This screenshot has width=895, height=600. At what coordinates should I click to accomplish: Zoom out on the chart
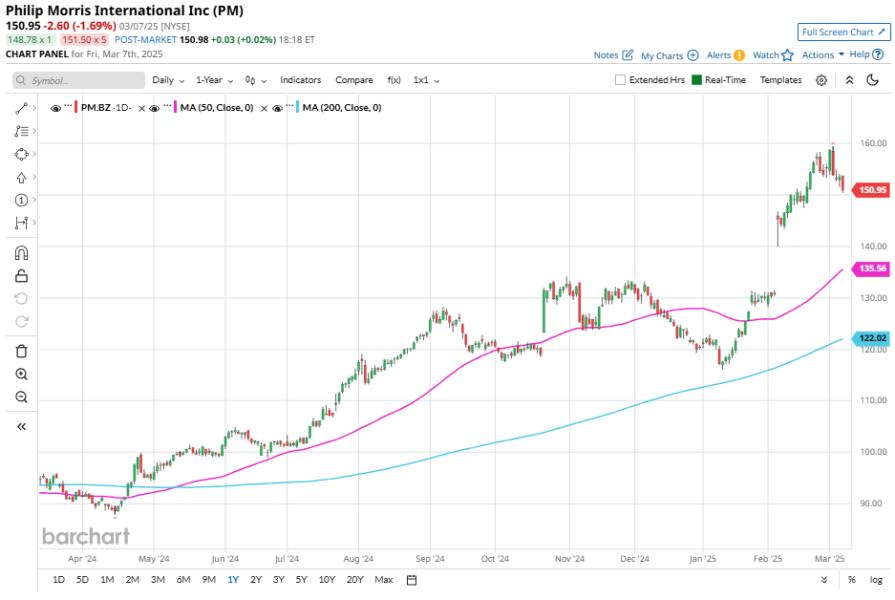[x=21, y=397]
